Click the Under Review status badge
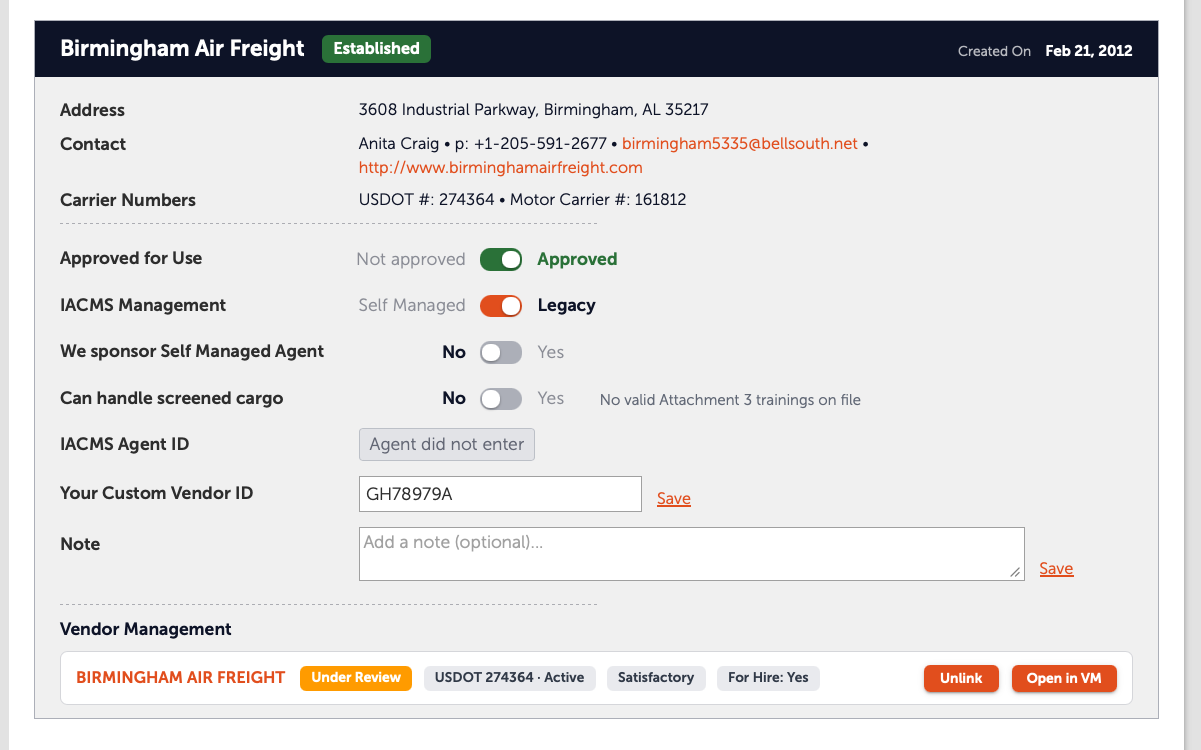Screen dimensions: 1201x750 tap(356, 677)
